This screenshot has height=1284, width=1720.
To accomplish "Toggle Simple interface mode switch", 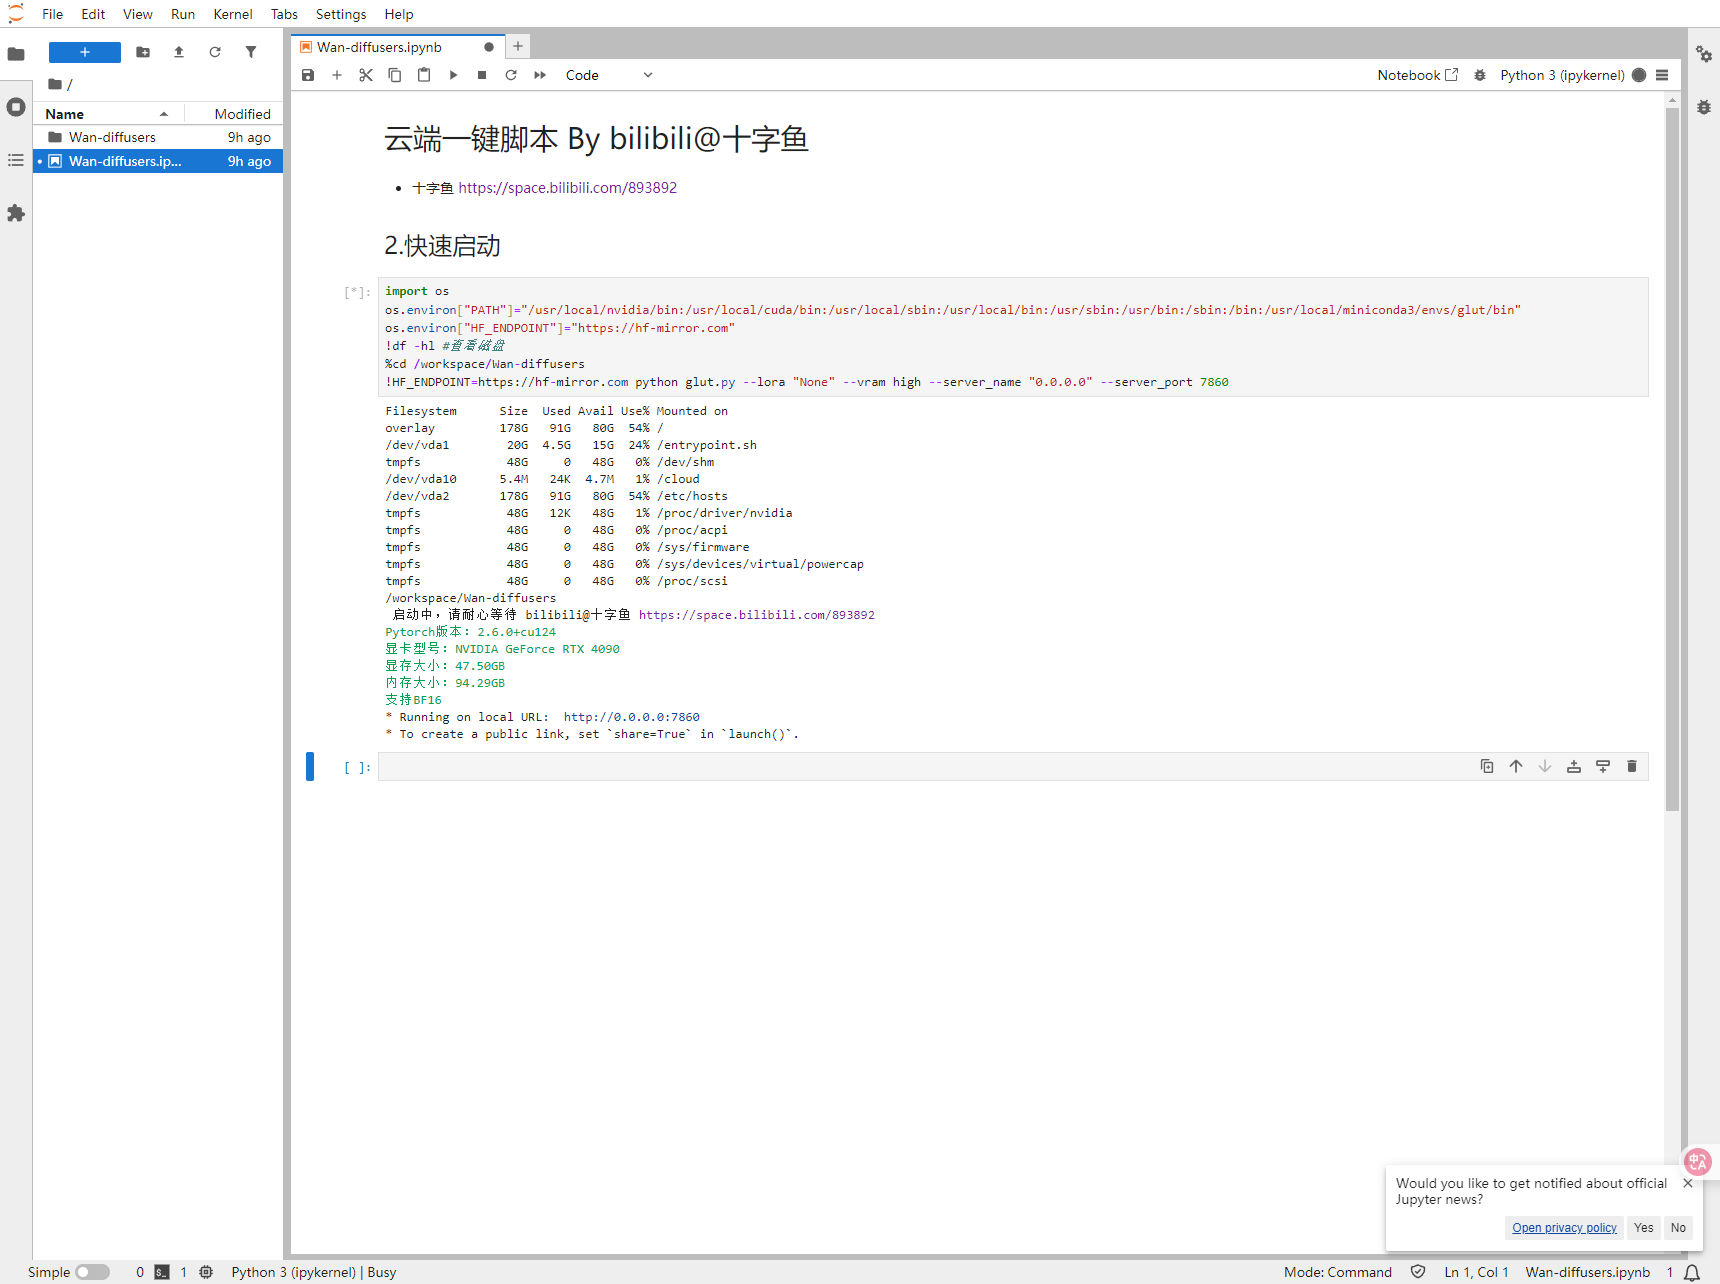I will point(92,1272).
